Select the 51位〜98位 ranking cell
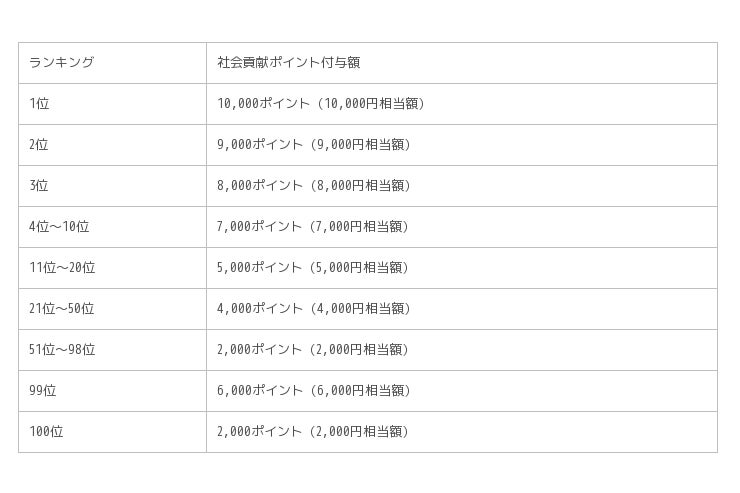 click(62, 349)
